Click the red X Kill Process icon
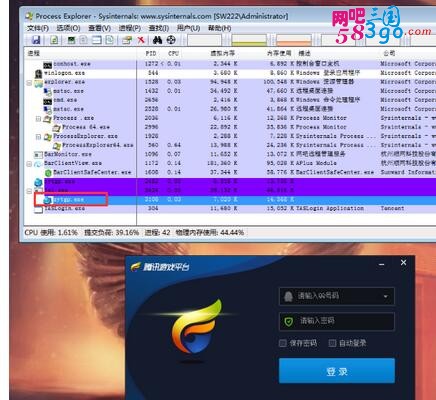This screenshot has width=436, height=400. coord(141,40)
